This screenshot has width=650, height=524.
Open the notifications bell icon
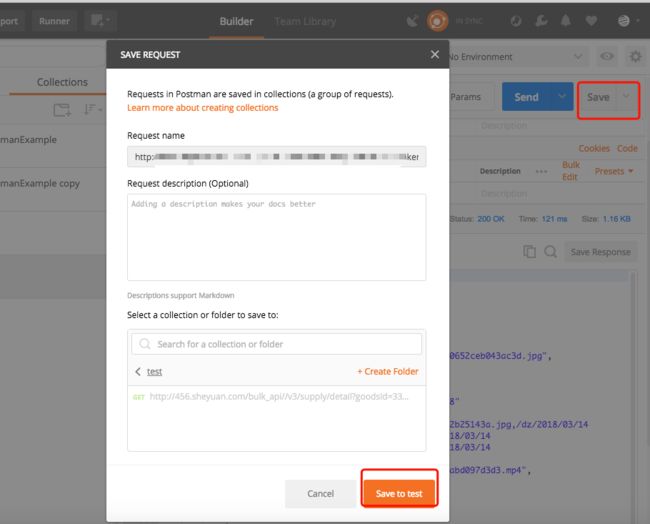click(566, 21)
